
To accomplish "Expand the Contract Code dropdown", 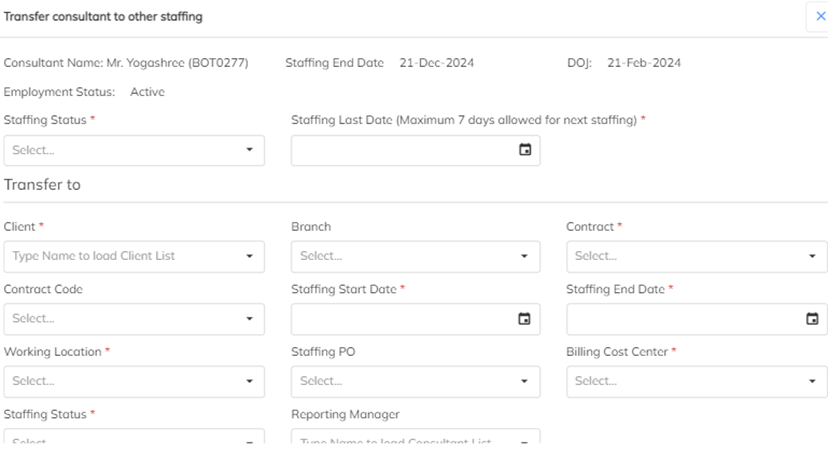I will pos(134,319).
